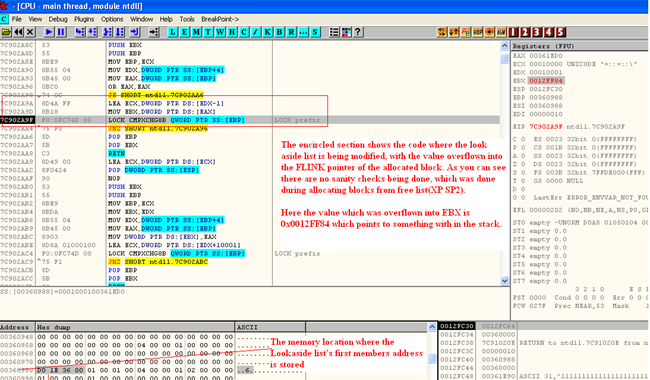Screen dimensions: 650x380
Task: Click the Close program X icon
Action: tap(30, 32)
